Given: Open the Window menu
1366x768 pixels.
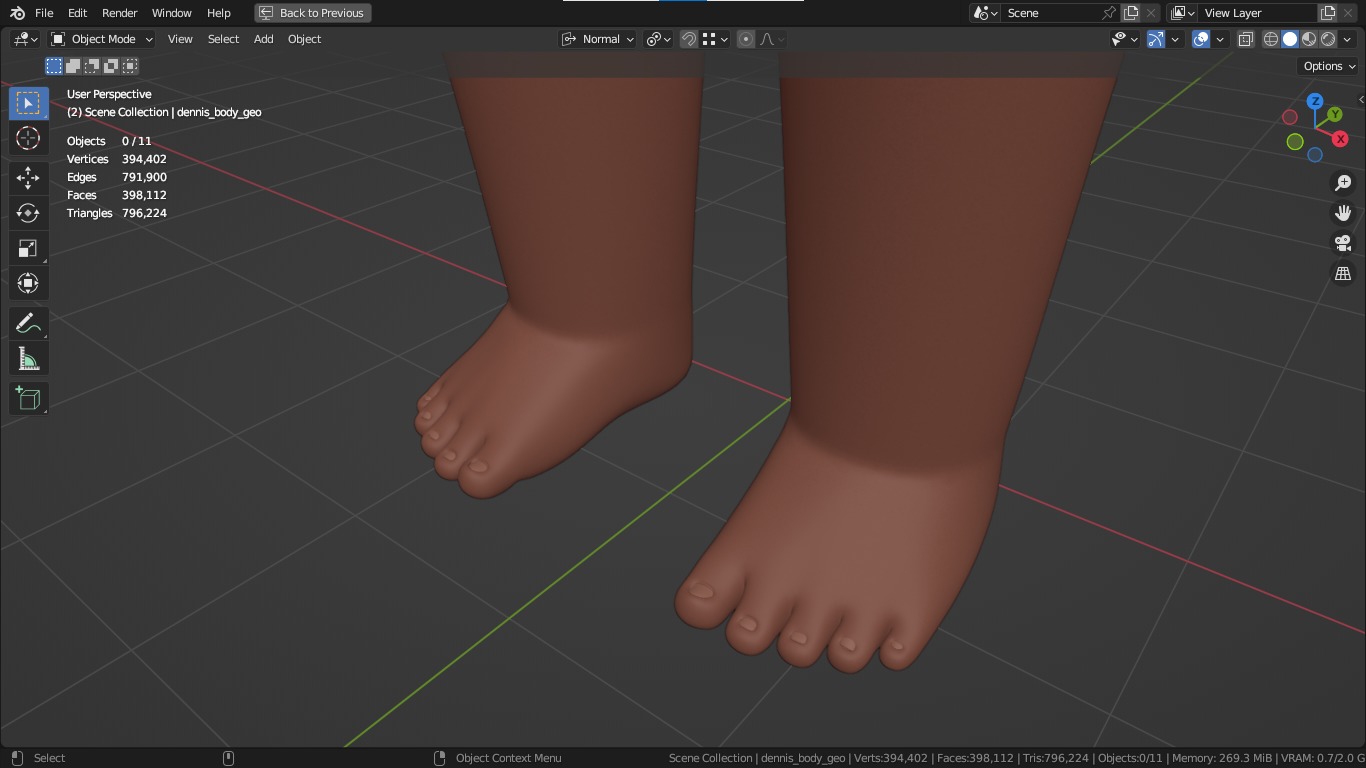Looking at the screenshot, I should click(x=171, y=13).
